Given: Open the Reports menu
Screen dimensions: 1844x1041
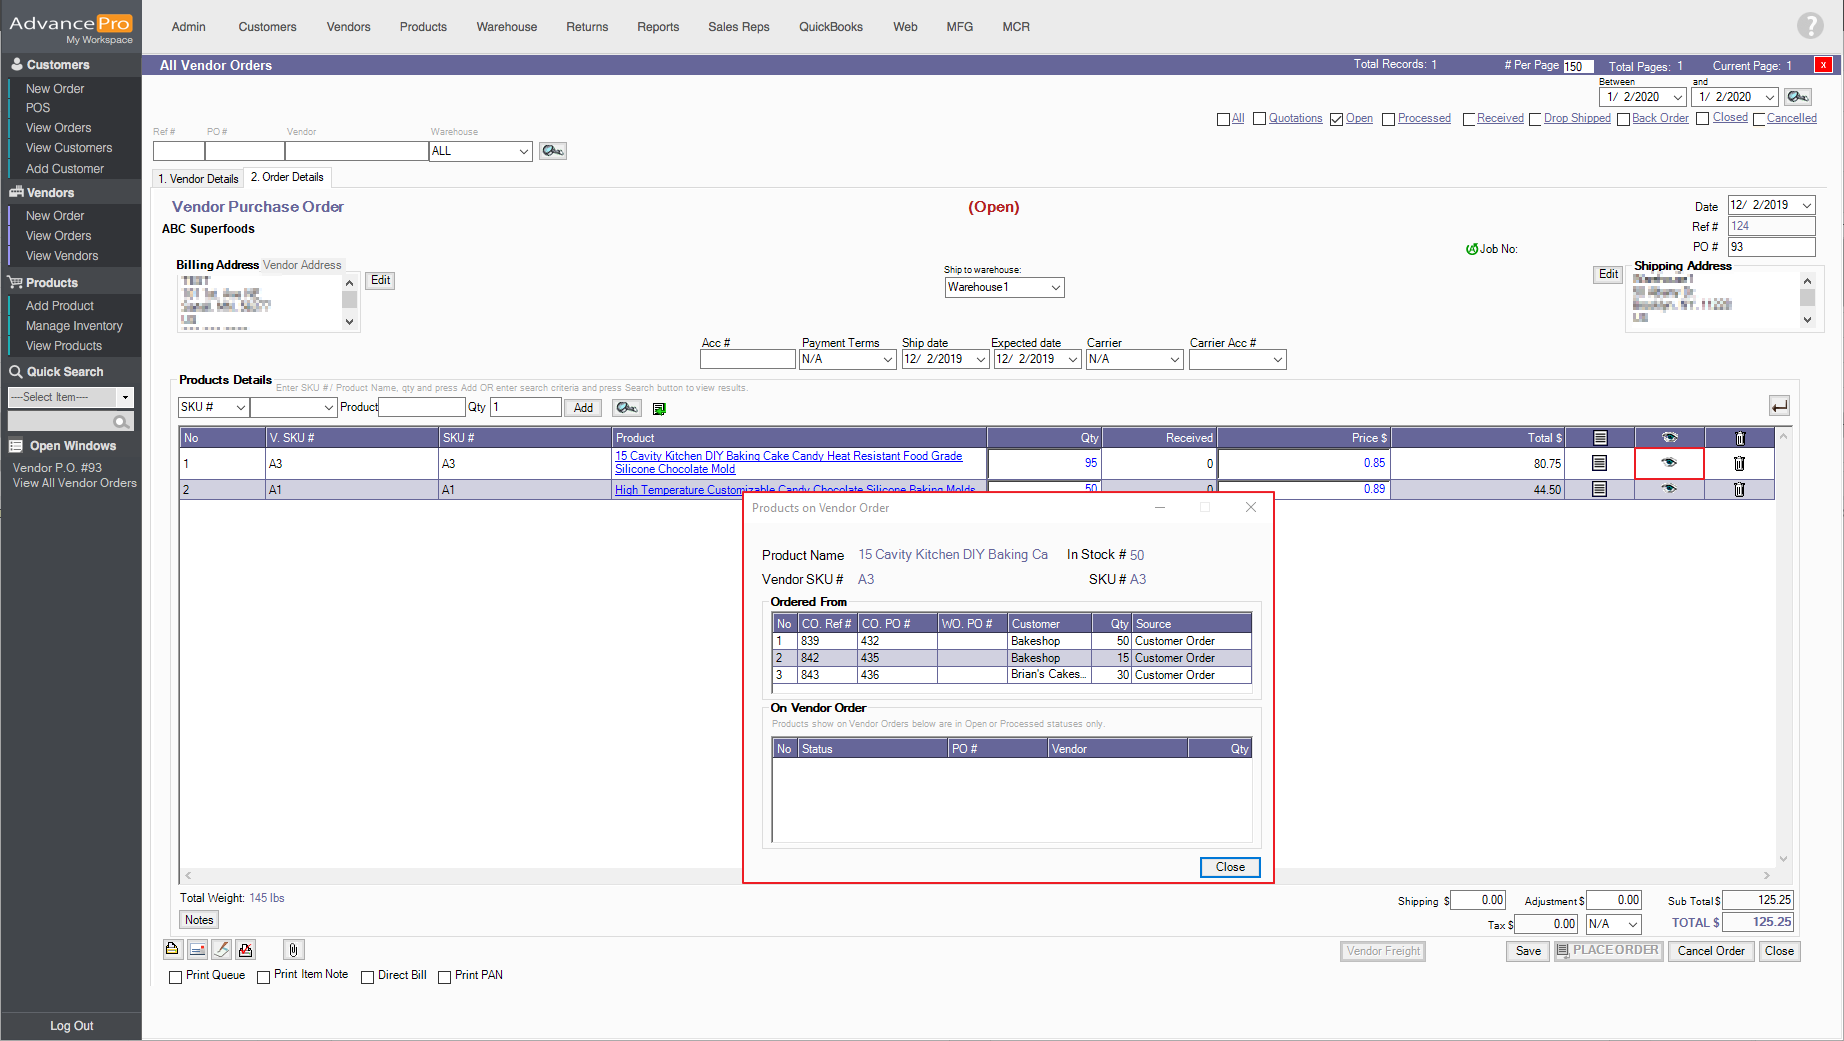Looking at the screenshot, I should click(x=657, y=27).
